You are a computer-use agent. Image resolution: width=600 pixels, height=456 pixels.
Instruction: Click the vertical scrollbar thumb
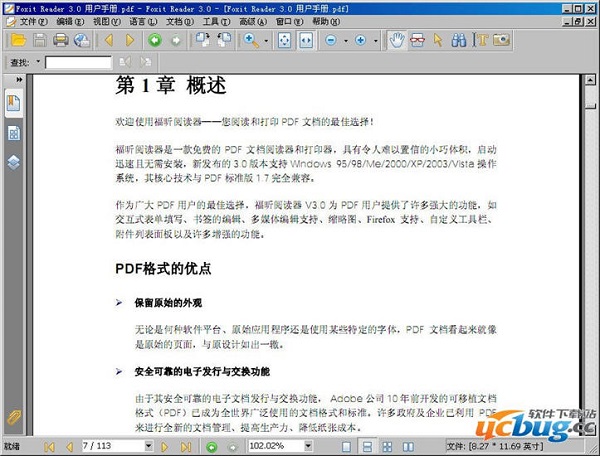(590, 105)
